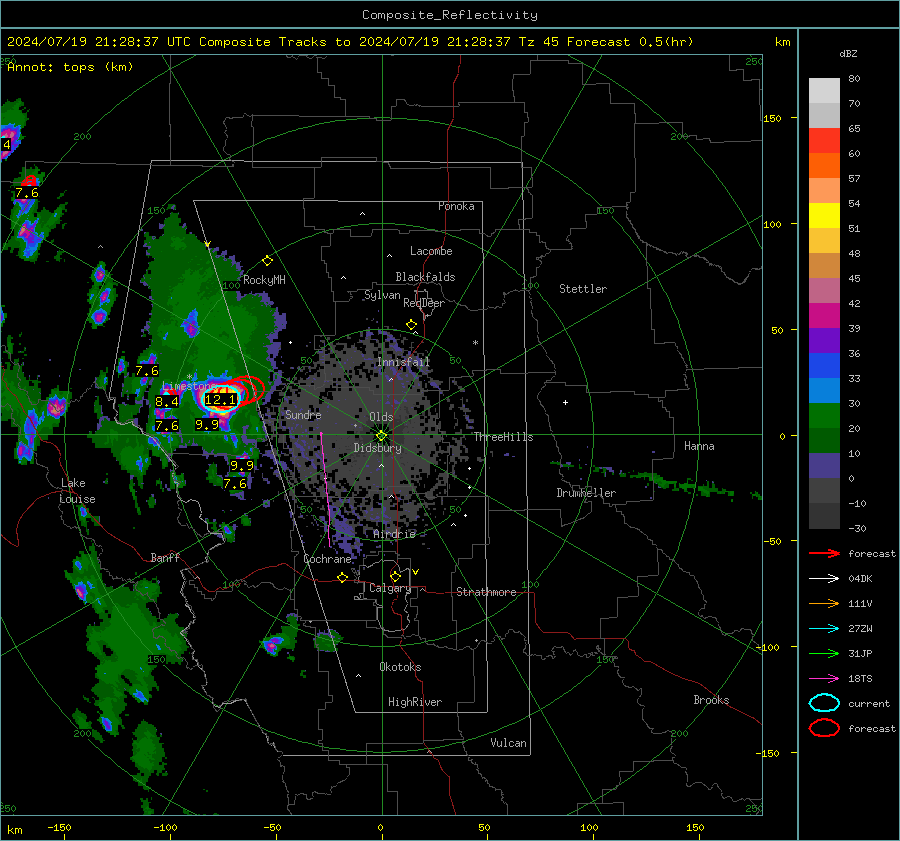Image resolution: width=900 pixels, height=841 pixels.
Task: Select the yellow diamond marker below Cochrane
Action: [x=343, y=578]
